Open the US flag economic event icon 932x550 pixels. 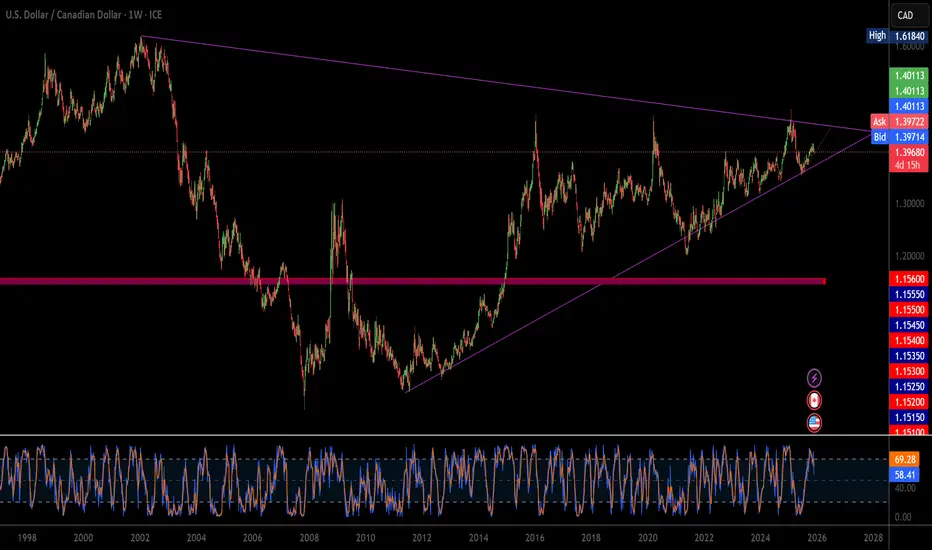[814, 423]
